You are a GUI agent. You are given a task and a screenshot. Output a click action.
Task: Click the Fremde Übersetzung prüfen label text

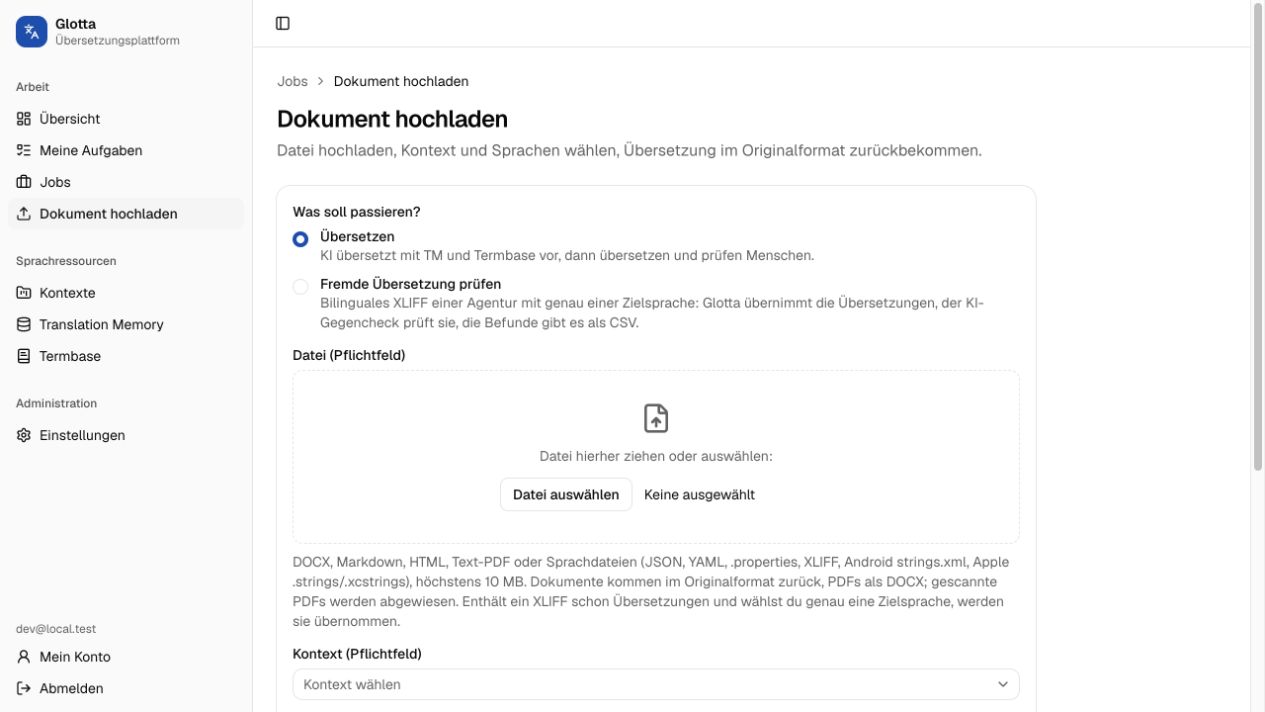tap(410, 284)
